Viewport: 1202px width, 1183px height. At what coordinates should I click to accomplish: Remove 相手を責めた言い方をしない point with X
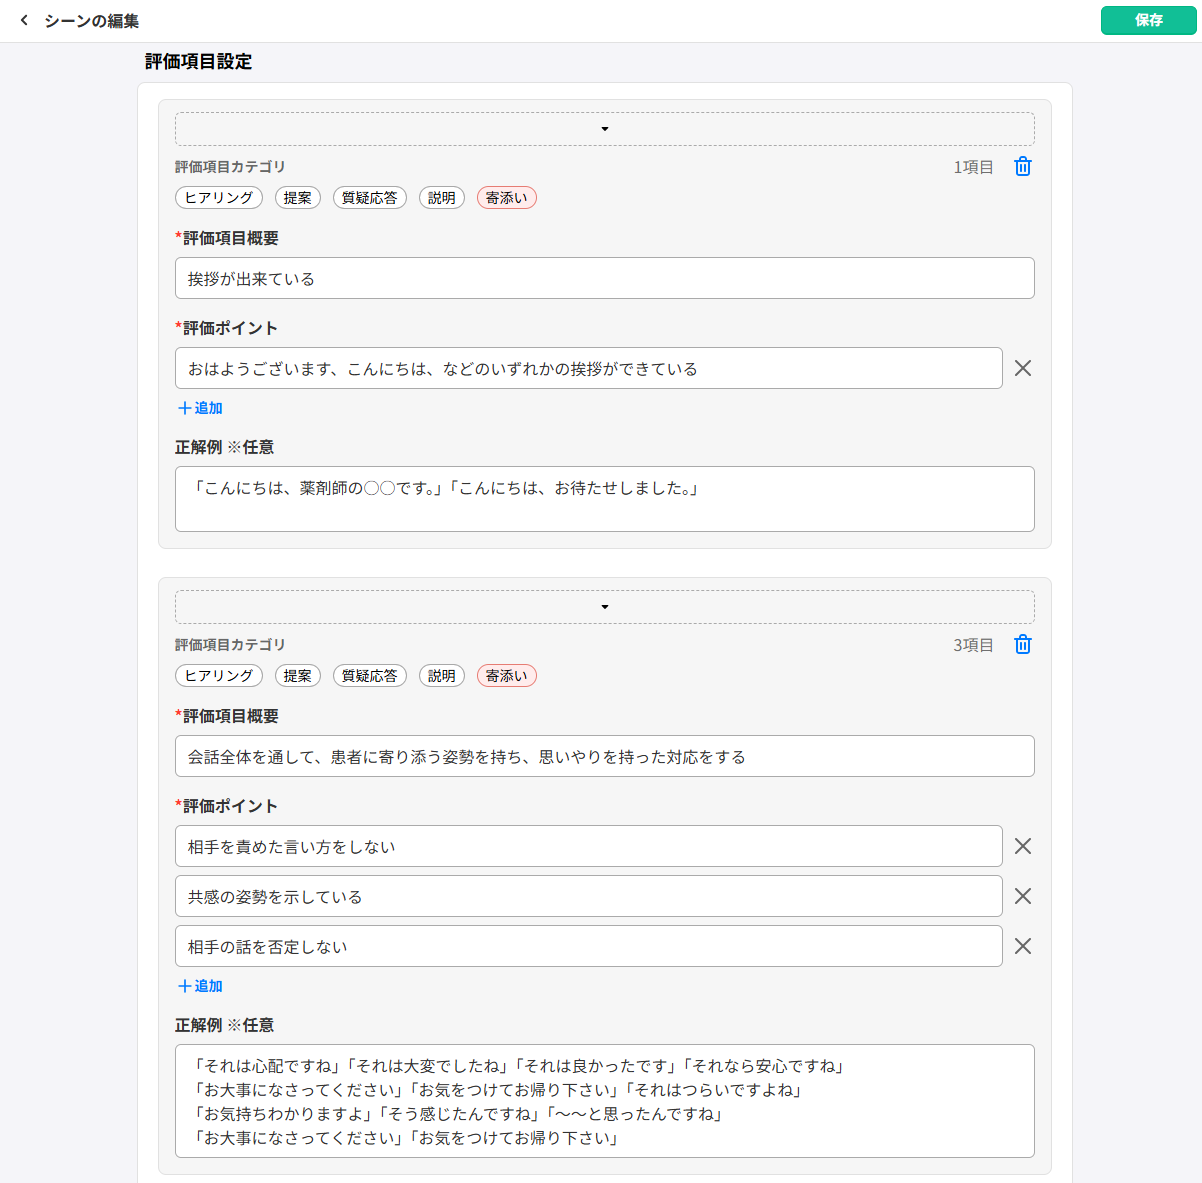[x=1022, y=846]
